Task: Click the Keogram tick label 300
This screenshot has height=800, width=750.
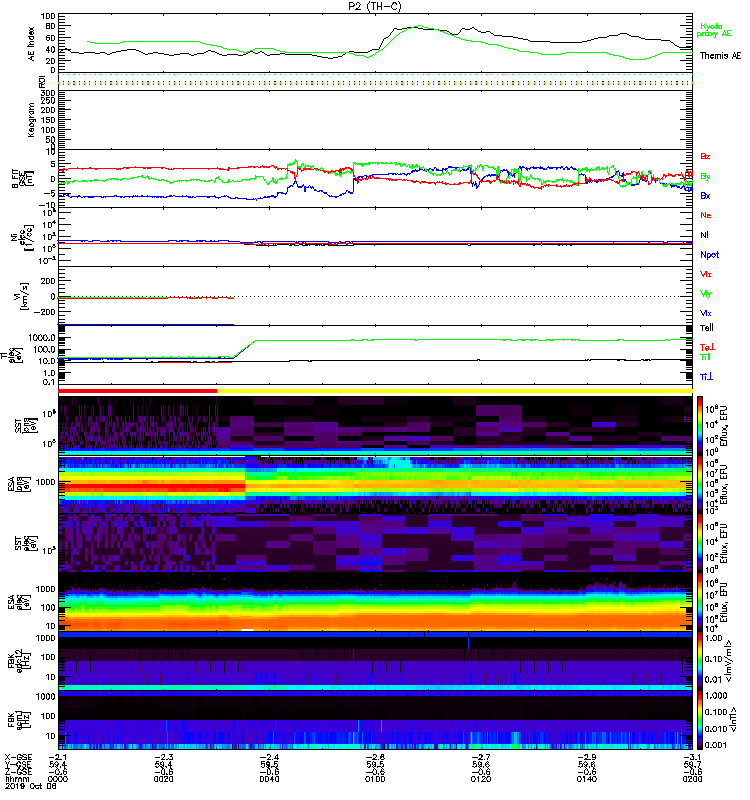Action: (x=48, y=93)
